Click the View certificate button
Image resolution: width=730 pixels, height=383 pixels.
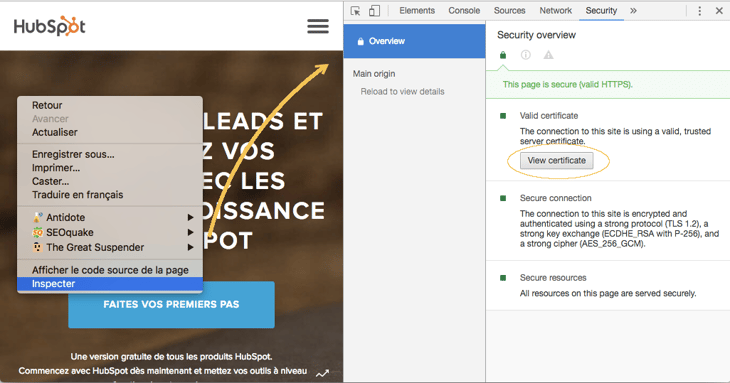tap(556, 161)
